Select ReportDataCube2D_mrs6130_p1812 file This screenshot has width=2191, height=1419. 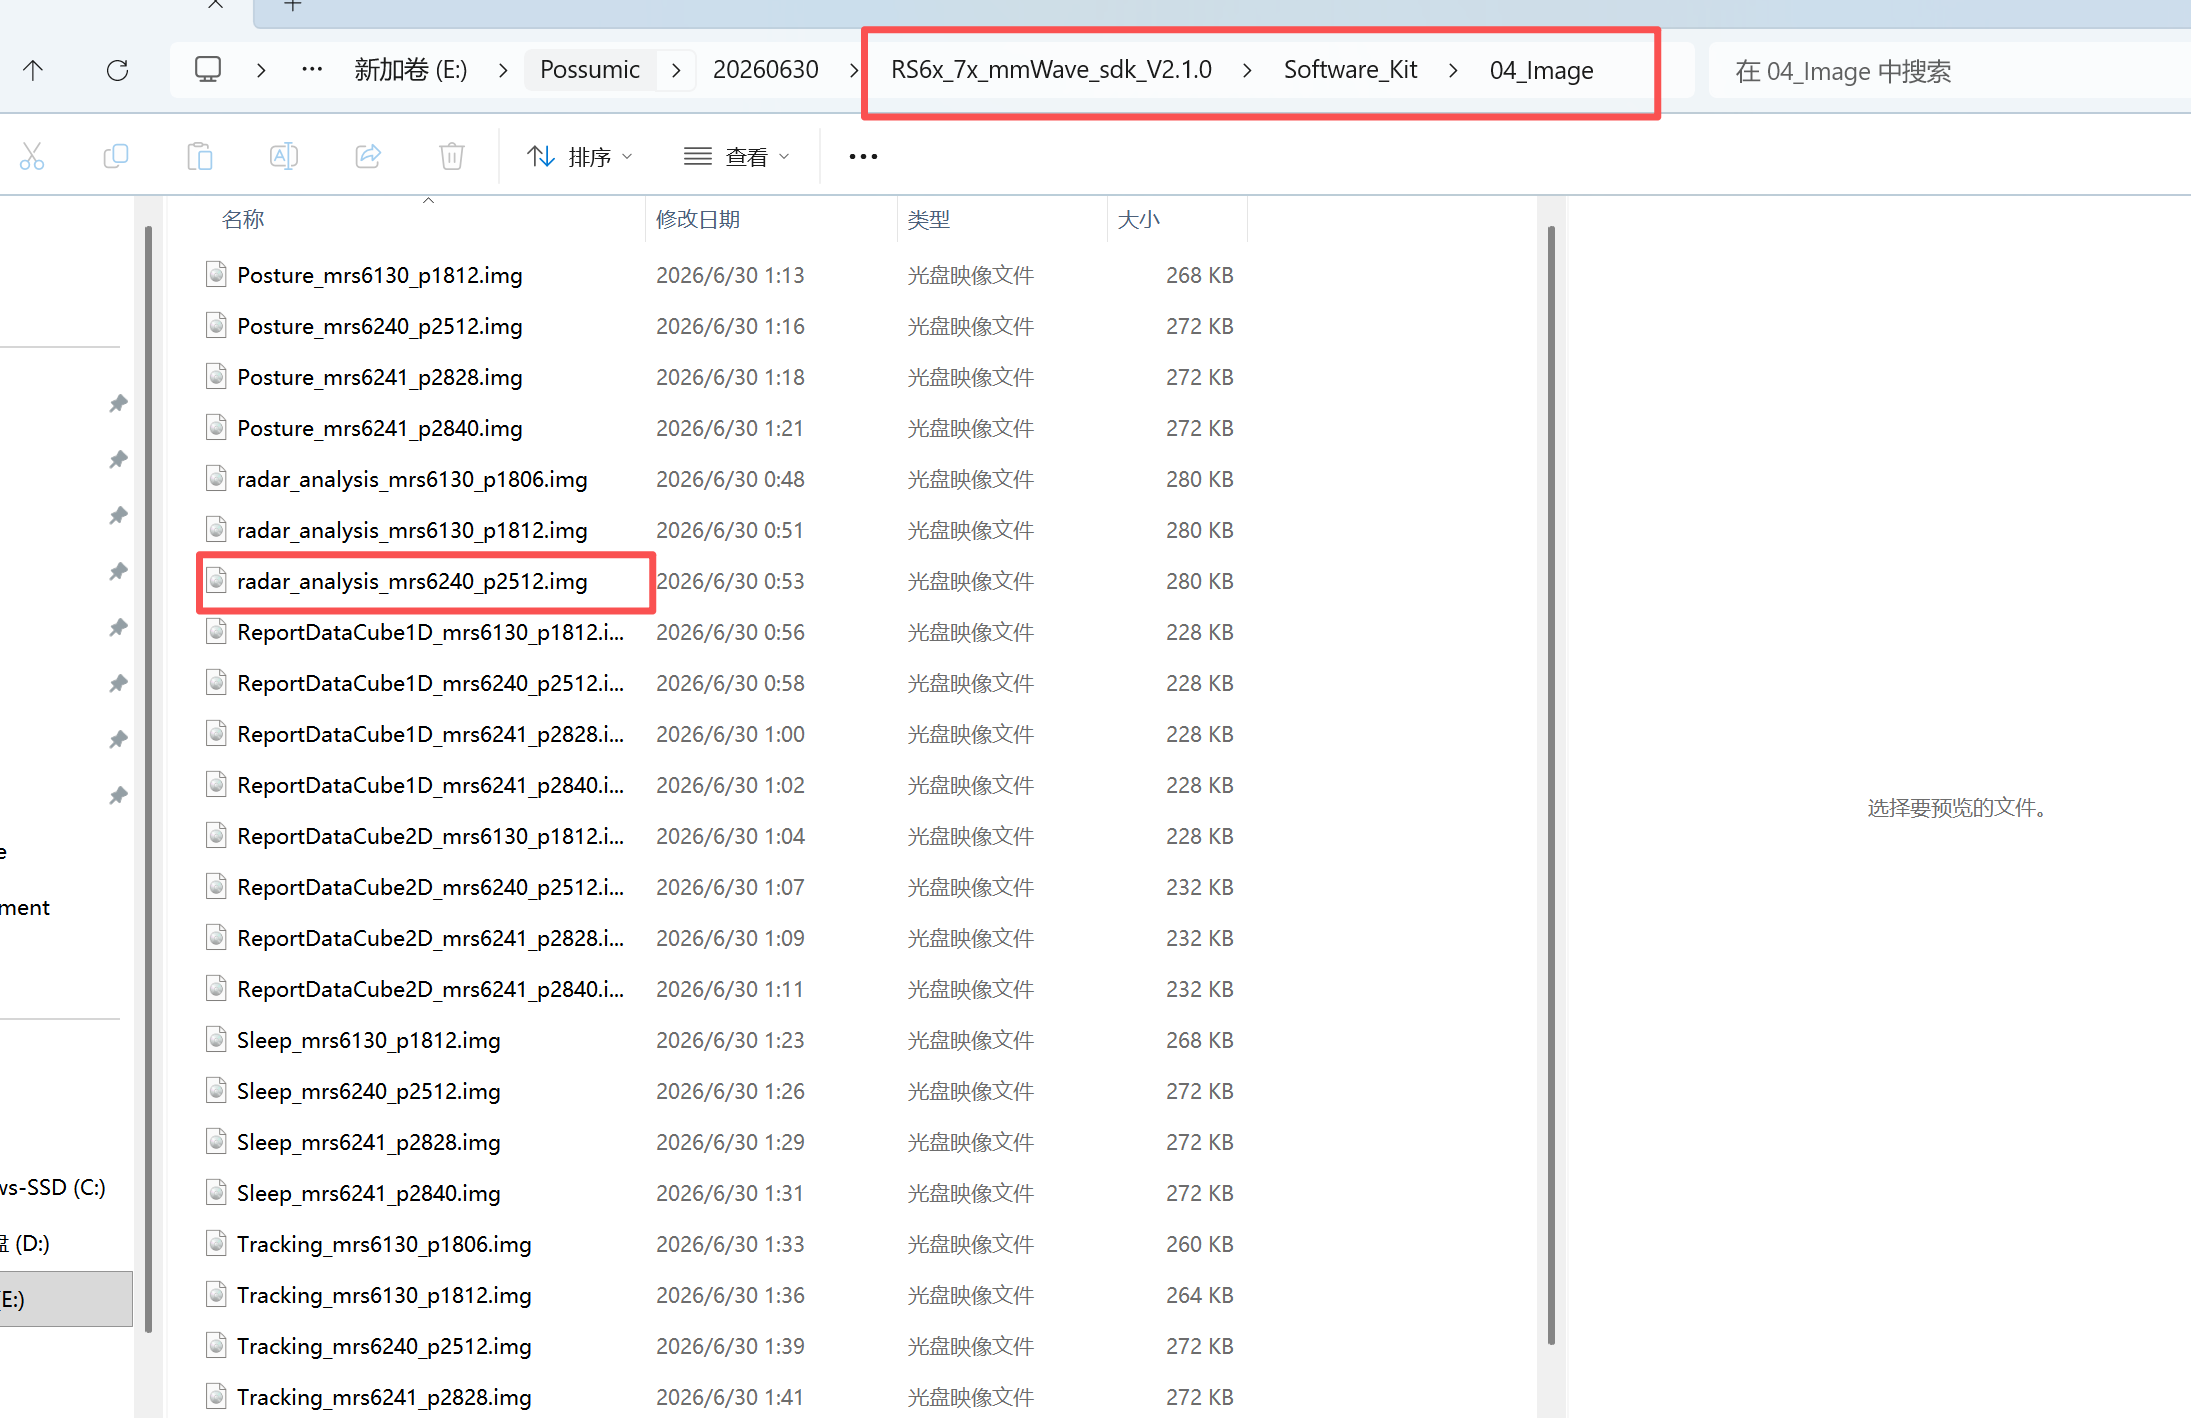(430, 836)
